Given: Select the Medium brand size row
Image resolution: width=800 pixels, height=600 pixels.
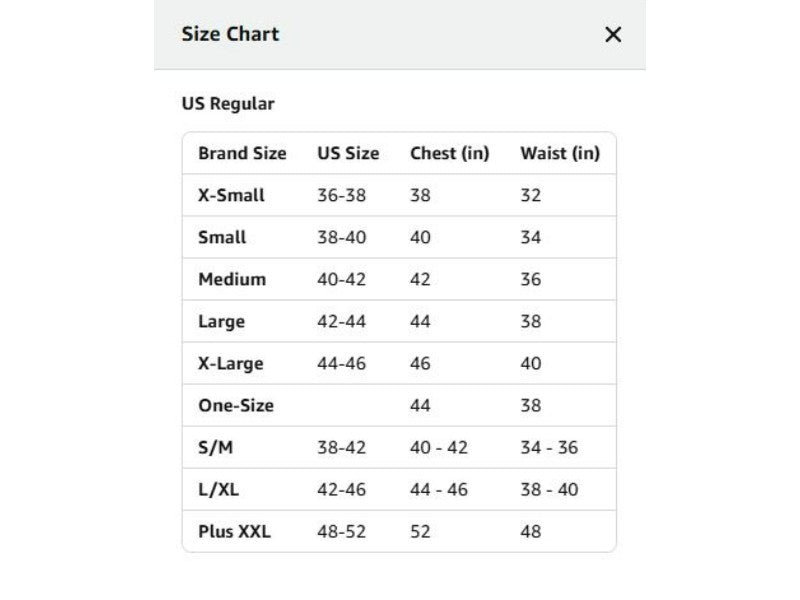Looking at the screenshot, I should (x=399, y=279).
